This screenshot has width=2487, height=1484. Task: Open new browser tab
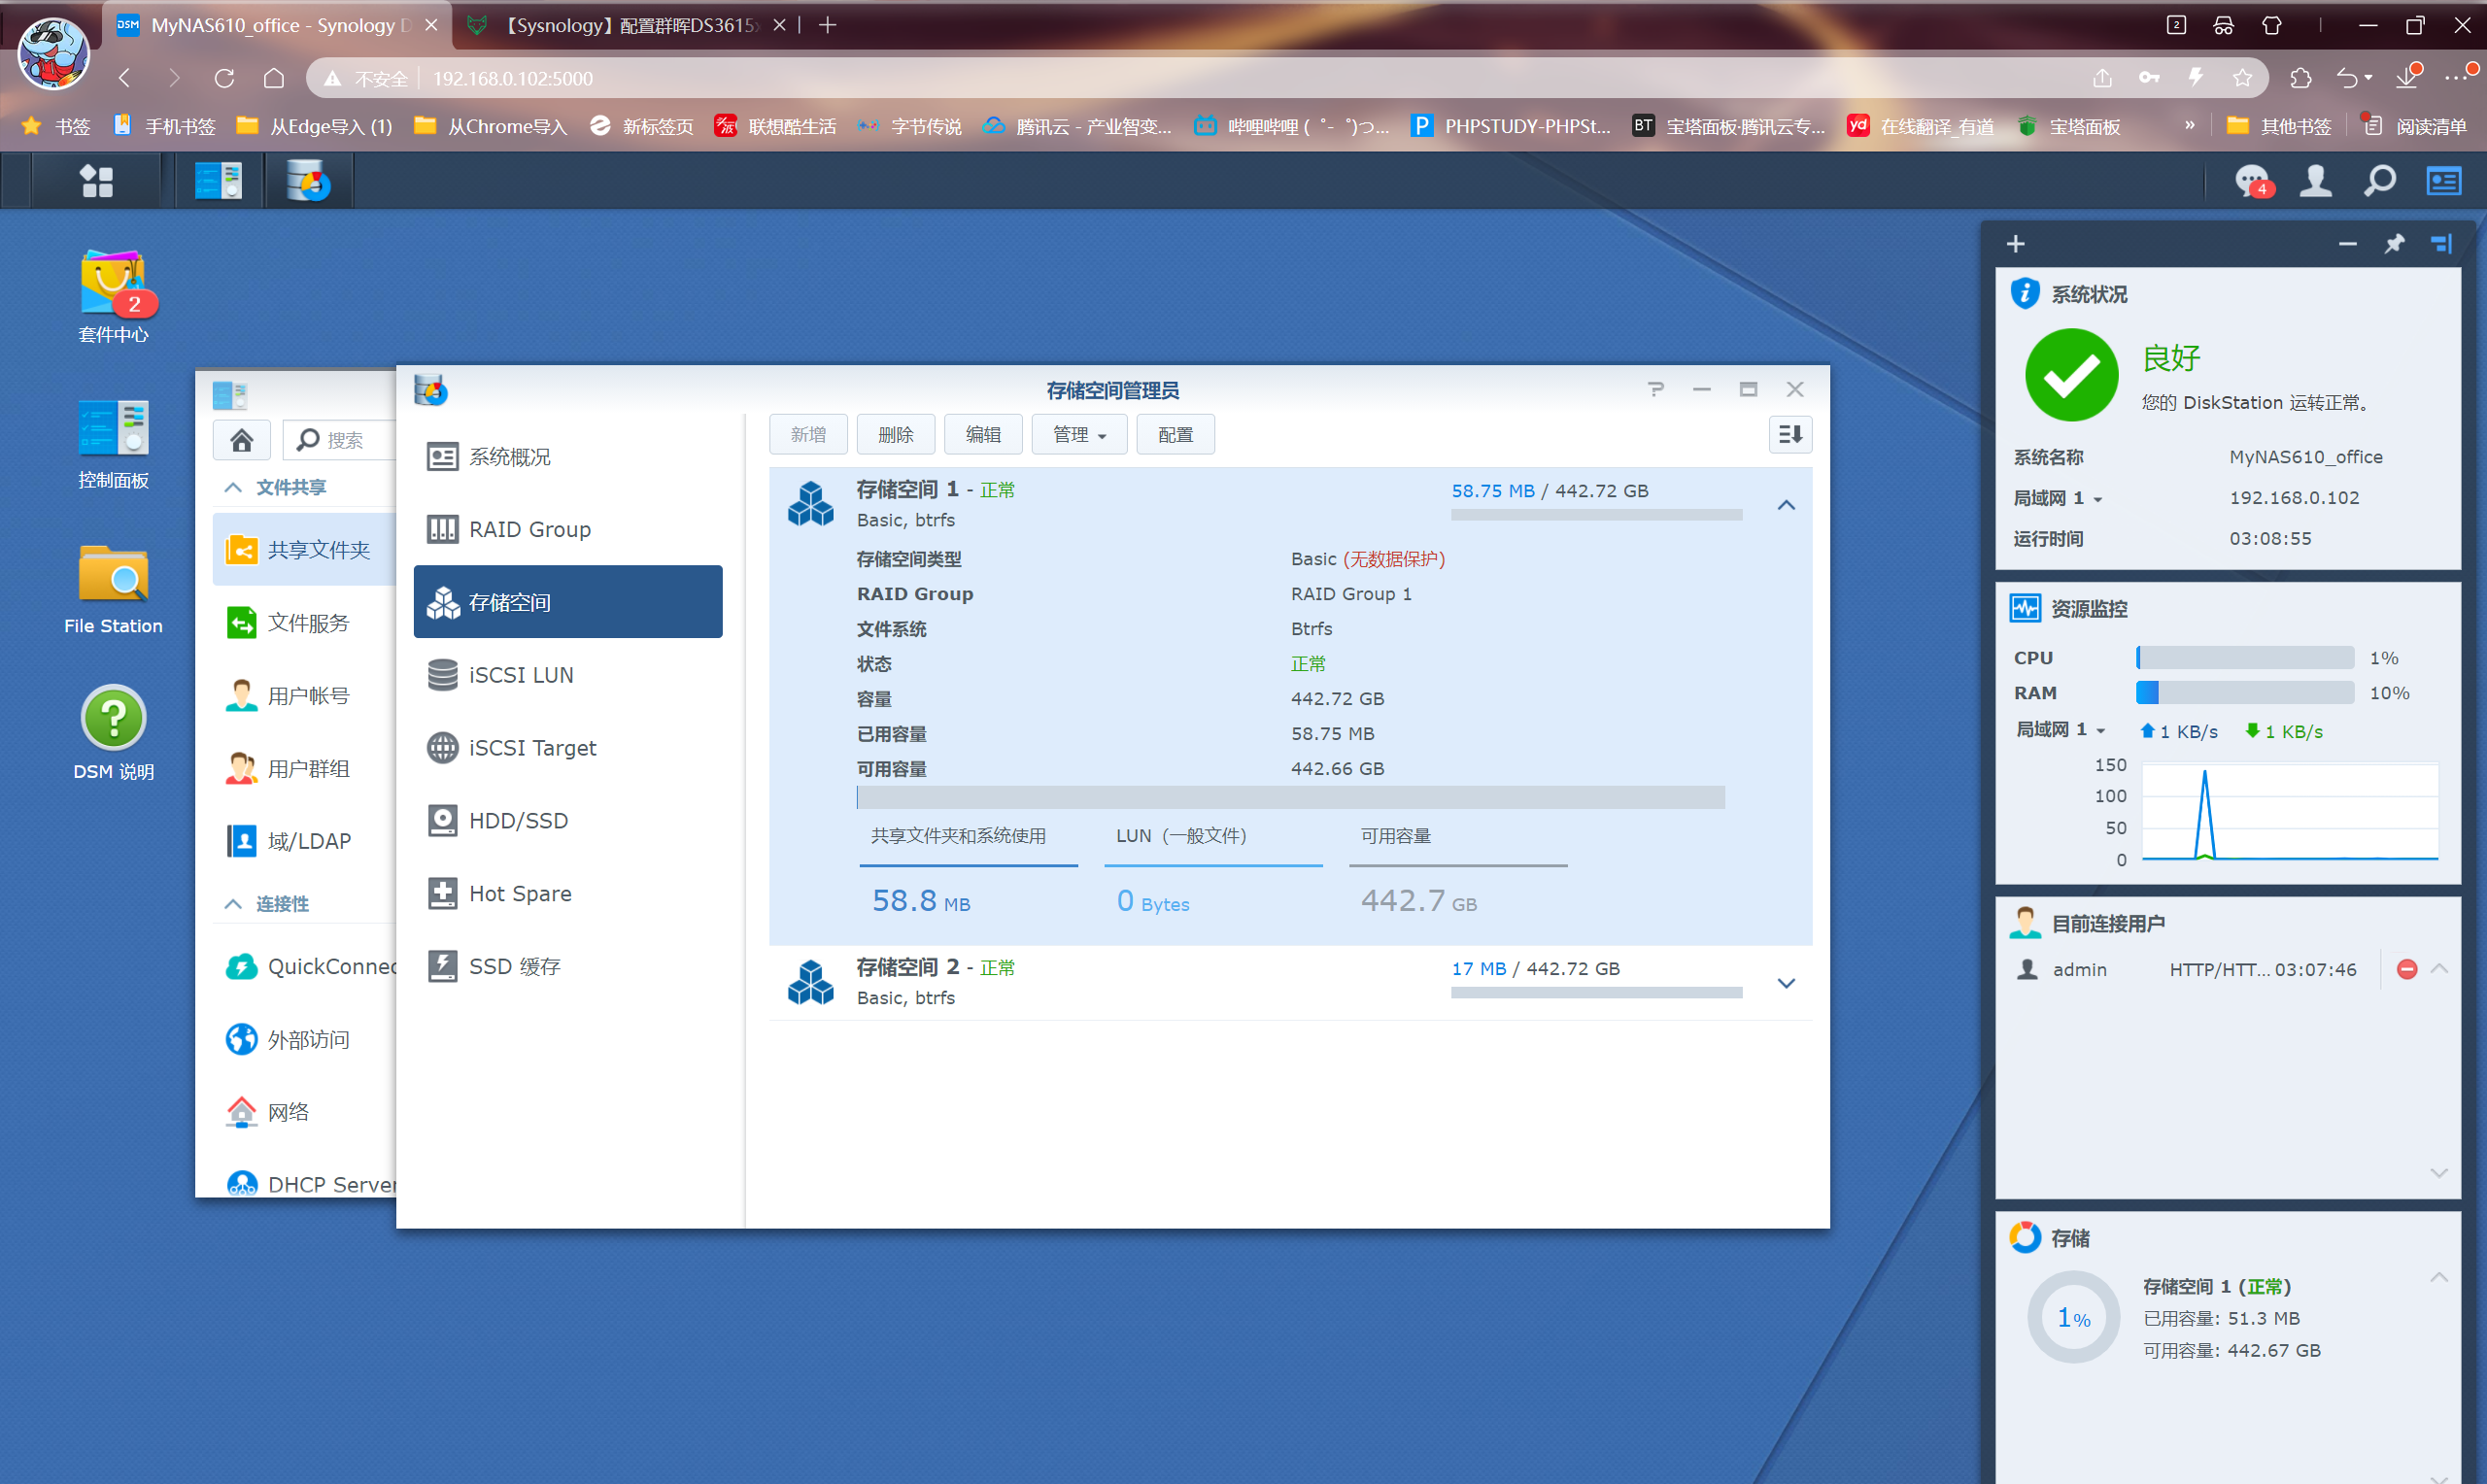click(827, 25)
